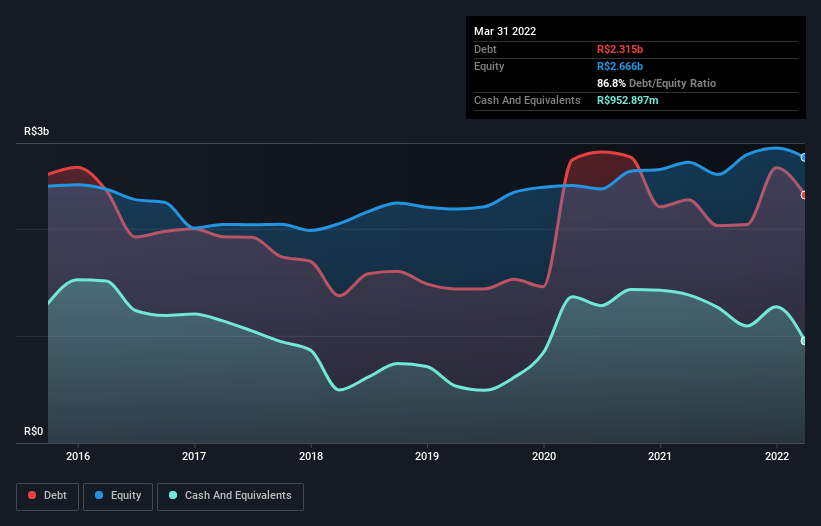Viewport: 821px width, 526px height.
Task: Click the teal Cash end-point marker
Action: click(x=804, y=341)
